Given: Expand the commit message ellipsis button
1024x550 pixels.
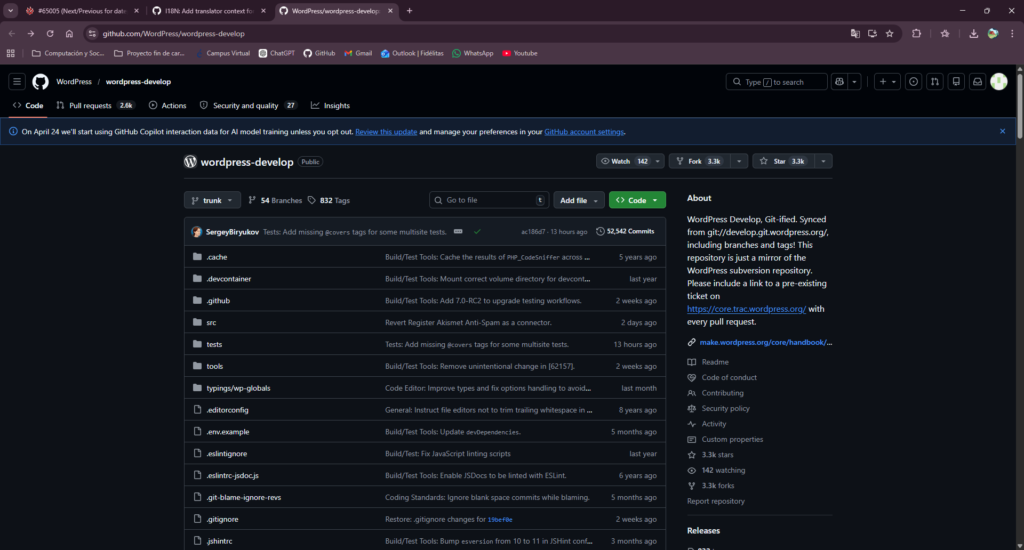Looking at the screenshot, I should click(458, 231).
